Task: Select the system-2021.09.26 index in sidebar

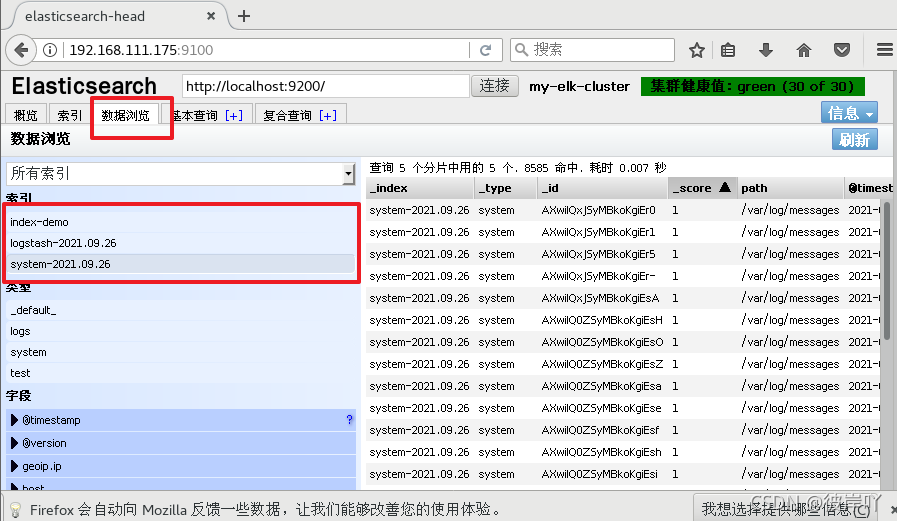Action: pos(181,264)
